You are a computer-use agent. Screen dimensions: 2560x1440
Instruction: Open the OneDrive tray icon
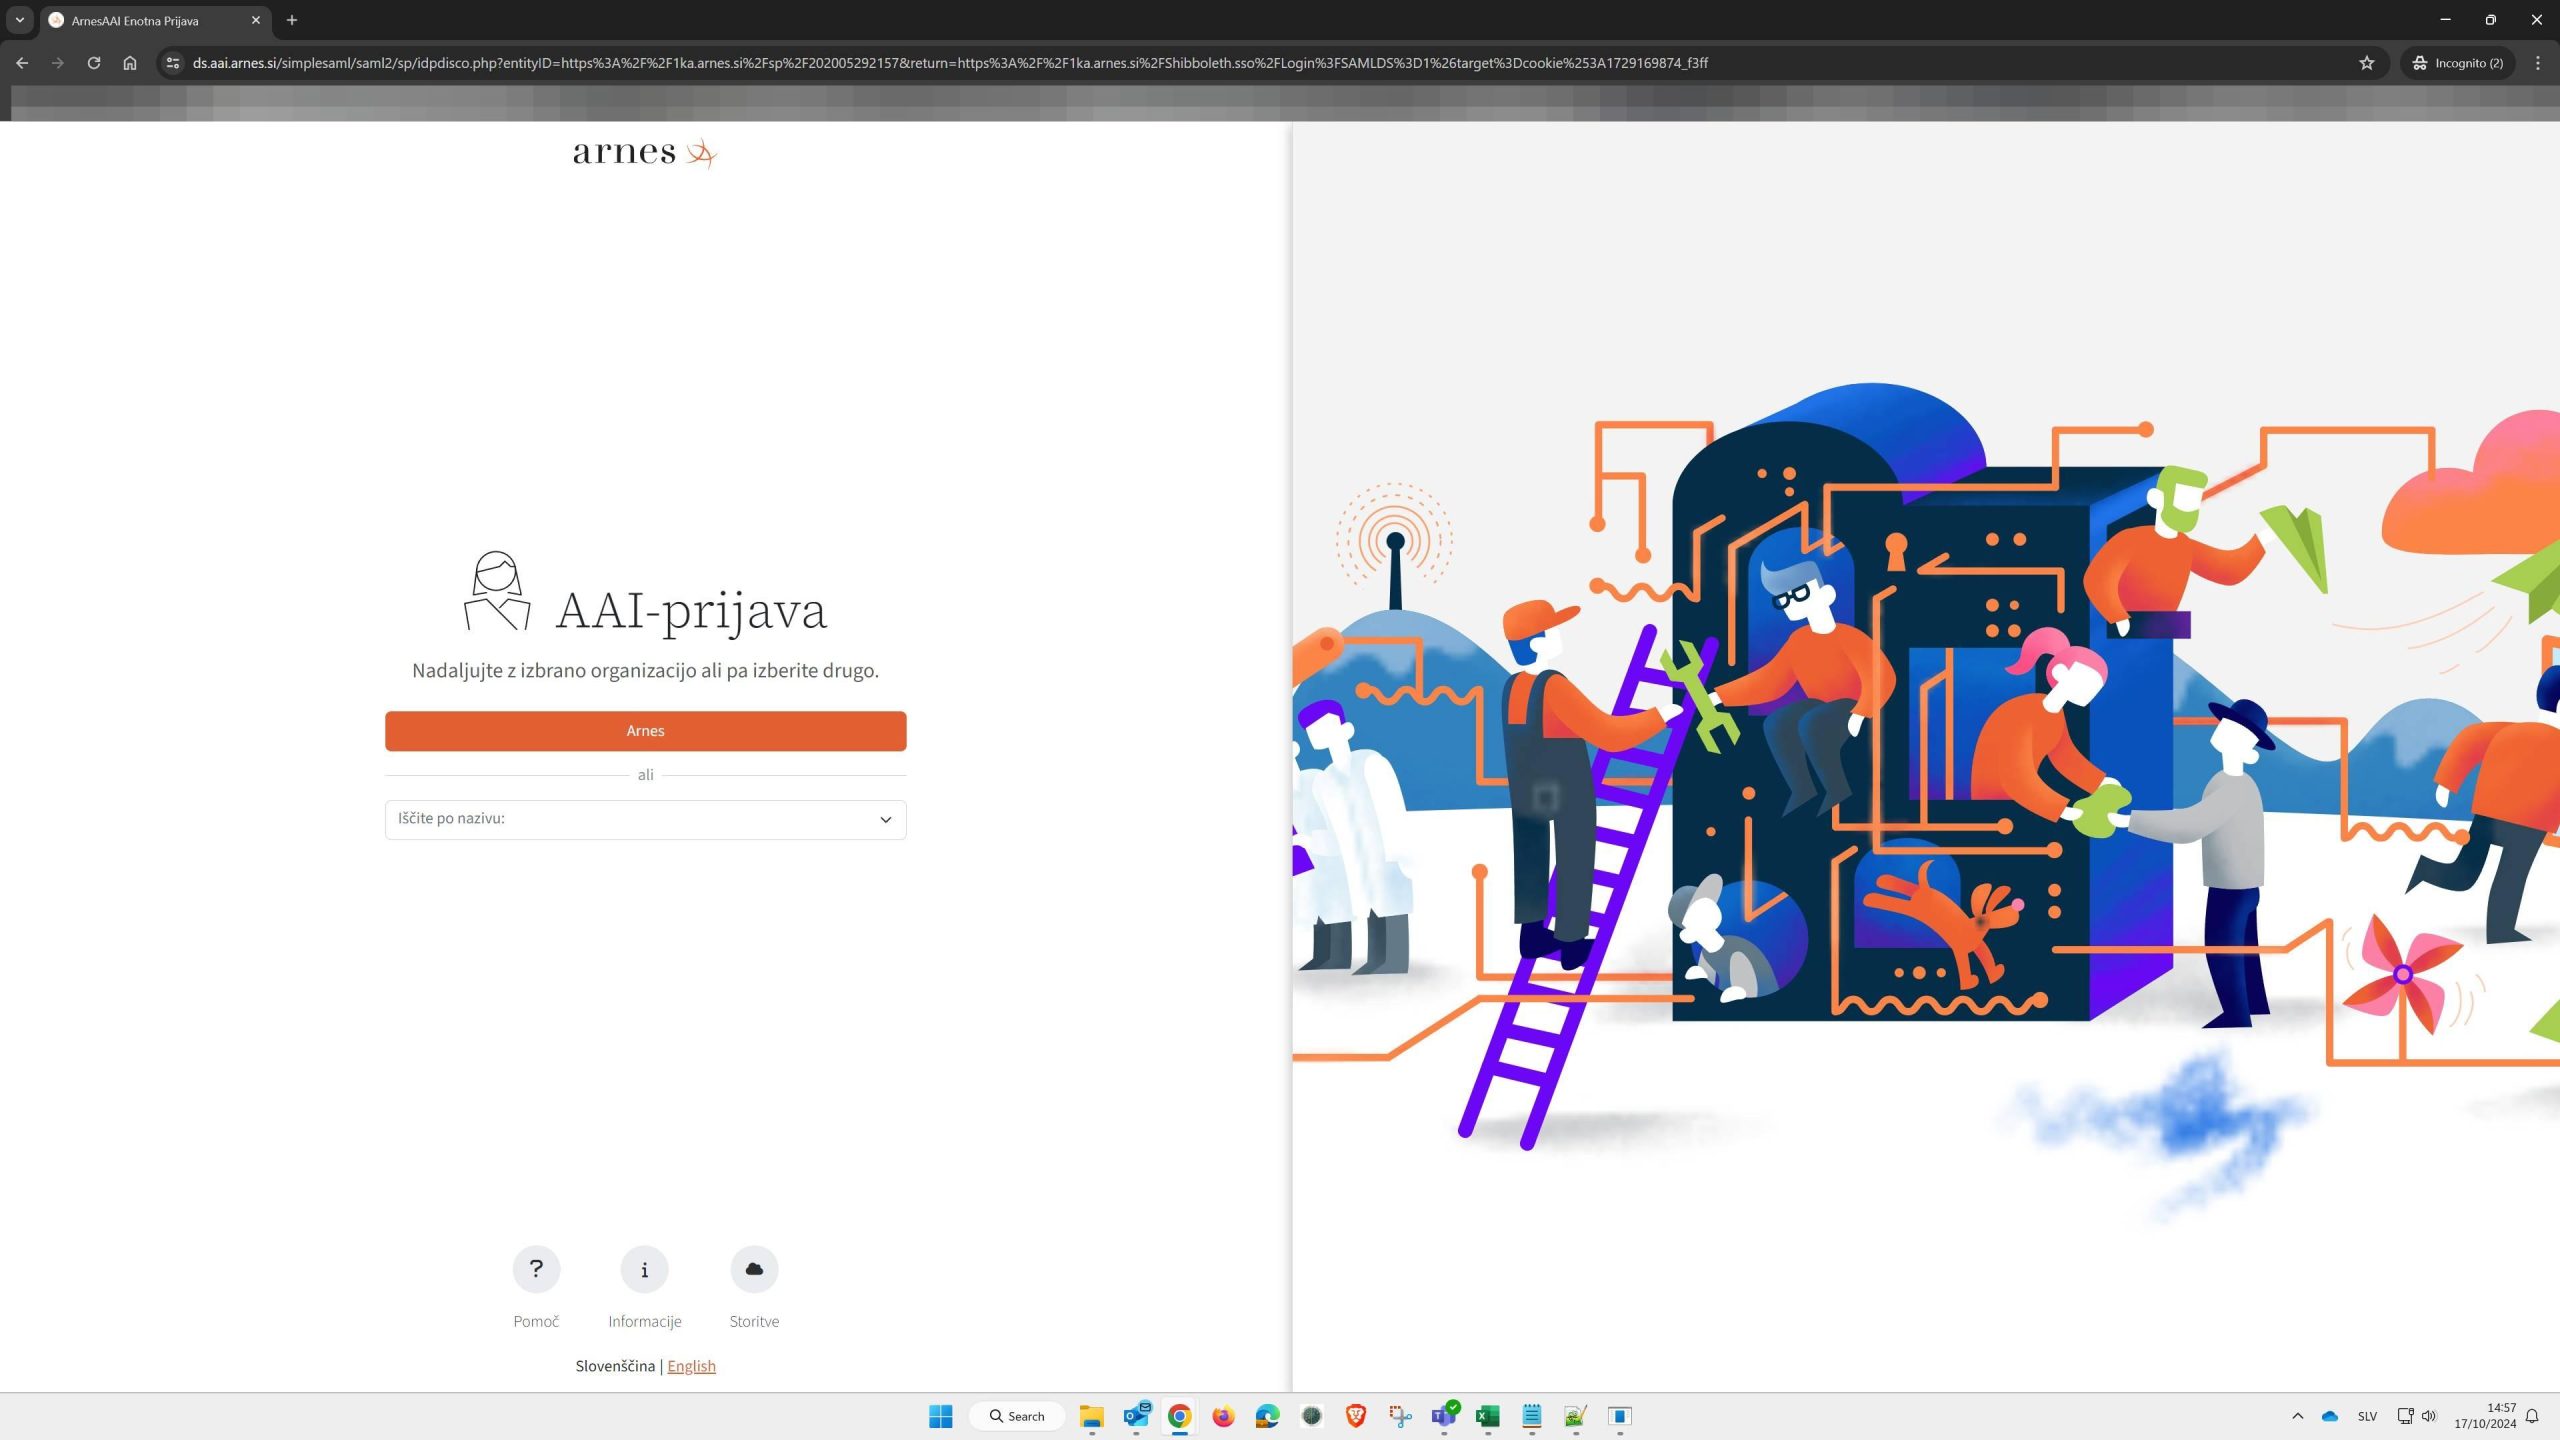(x=2330, y=1416)
